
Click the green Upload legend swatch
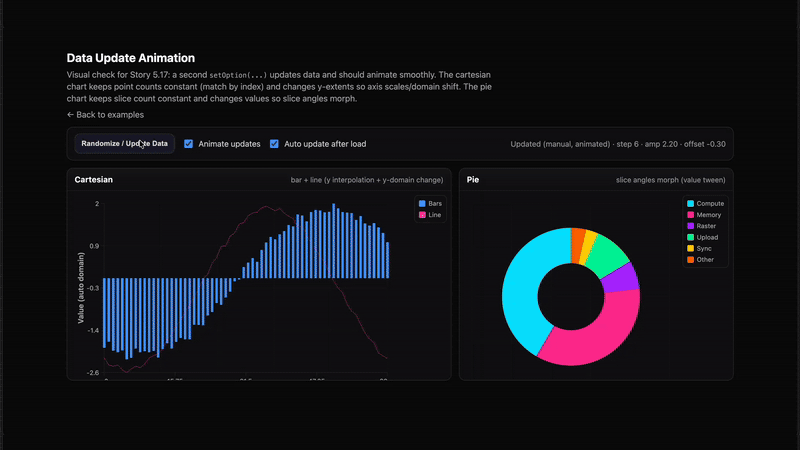click(690, 238)
